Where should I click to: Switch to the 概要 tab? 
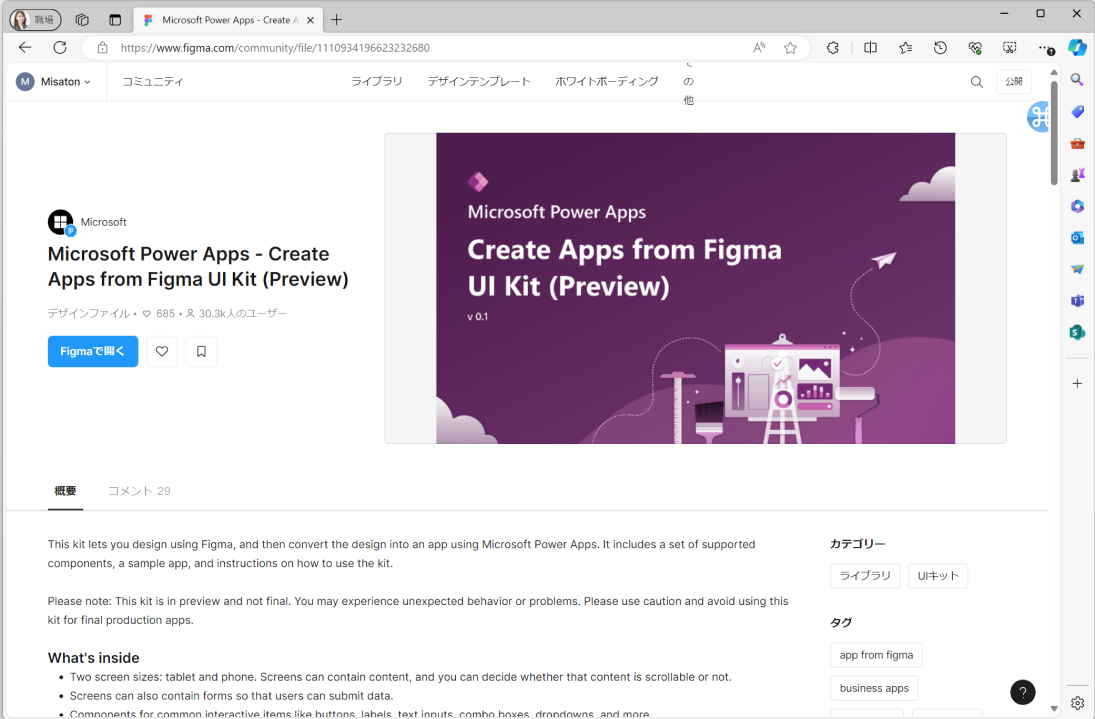66,491
